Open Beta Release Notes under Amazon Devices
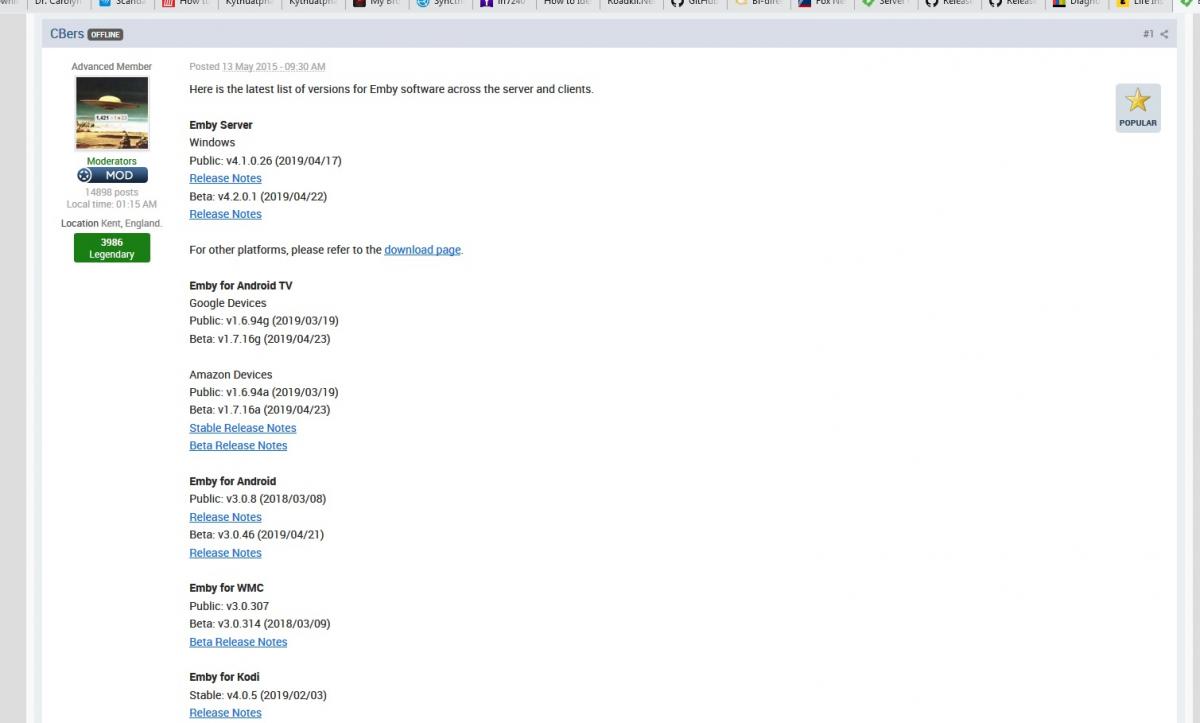 click(x=238, y=446)
